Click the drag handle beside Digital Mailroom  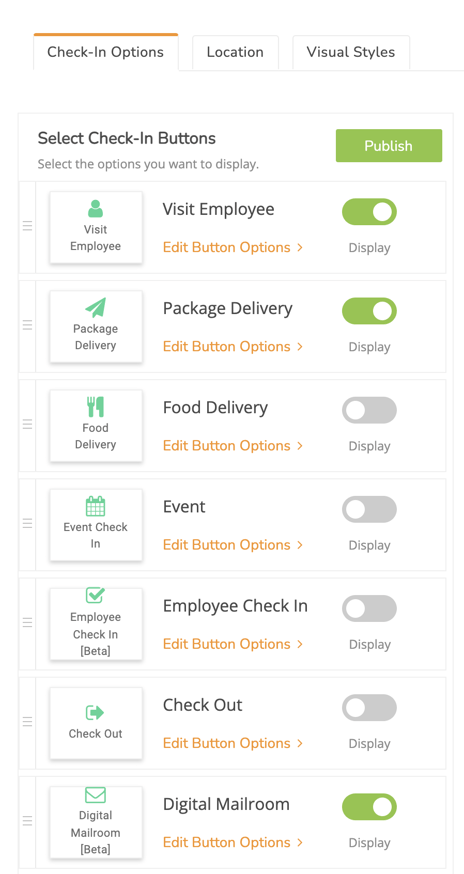27,821
